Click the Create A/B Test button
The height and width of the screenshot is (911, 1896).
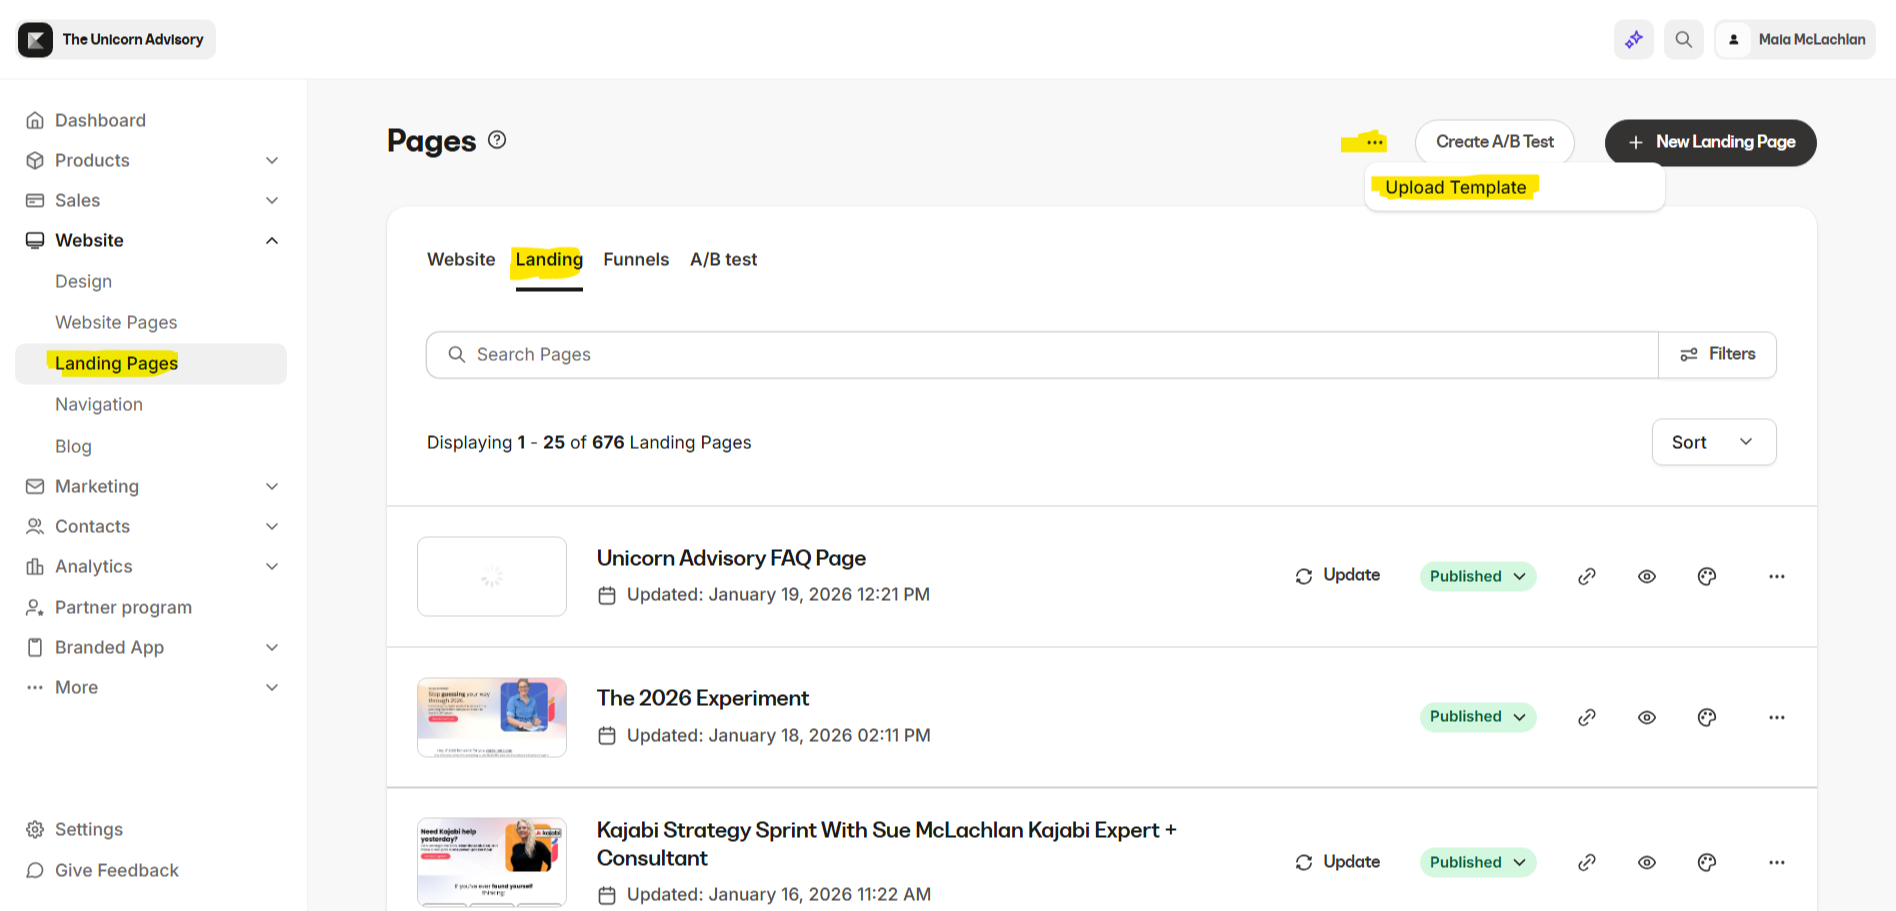[x=1494, y=142]
